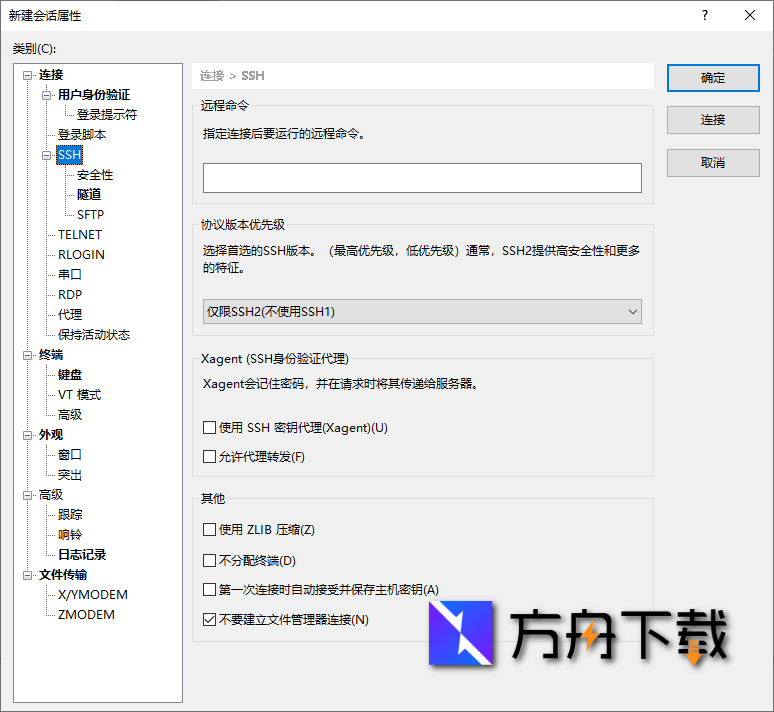Collapse the 用户身份验证 tree node

[46, 95]
